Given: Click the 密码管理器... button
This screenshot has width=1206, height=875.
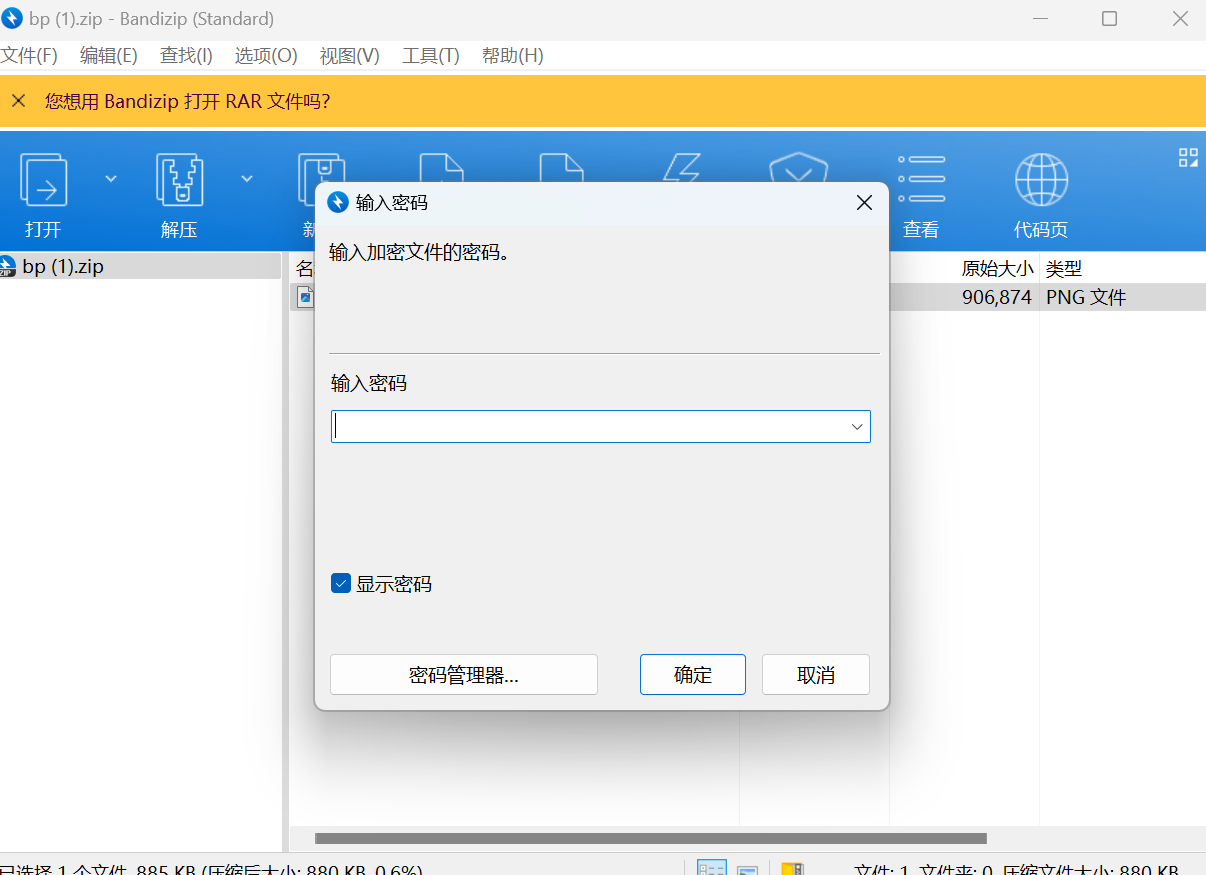Looking at the screenshot, I should tap(464, 675).
